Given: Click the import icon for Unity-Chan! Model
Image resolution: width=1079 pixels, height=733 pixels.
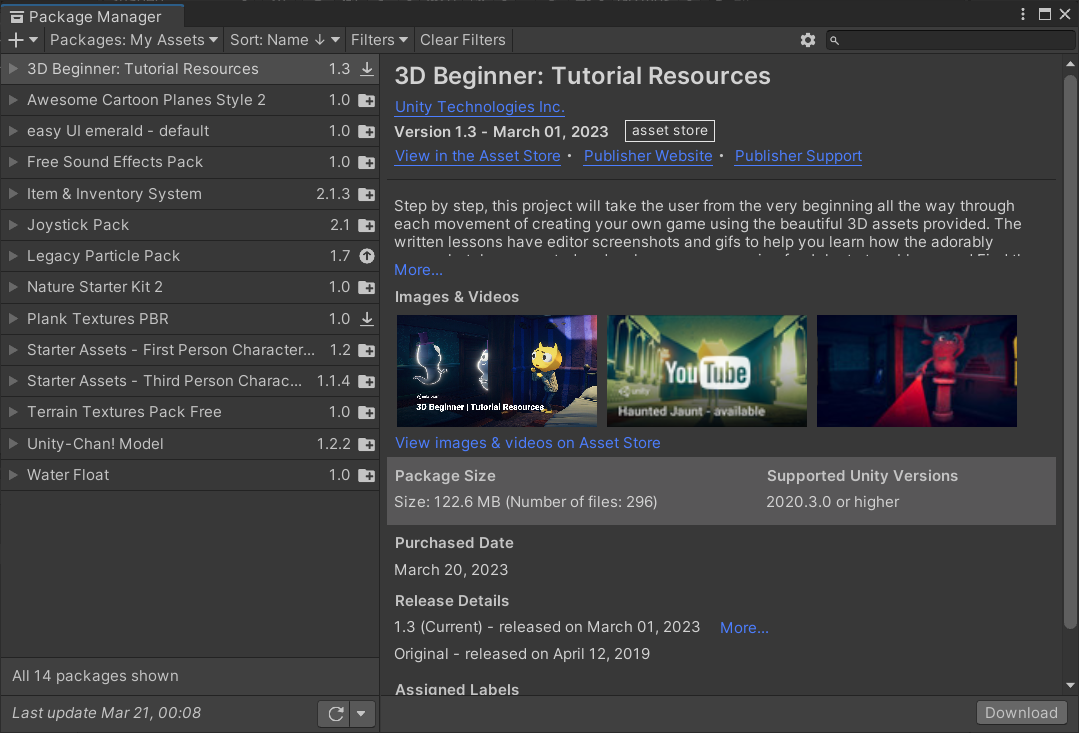Looking at the screenshot, I should pyautogui.click(x=367, y=445).
